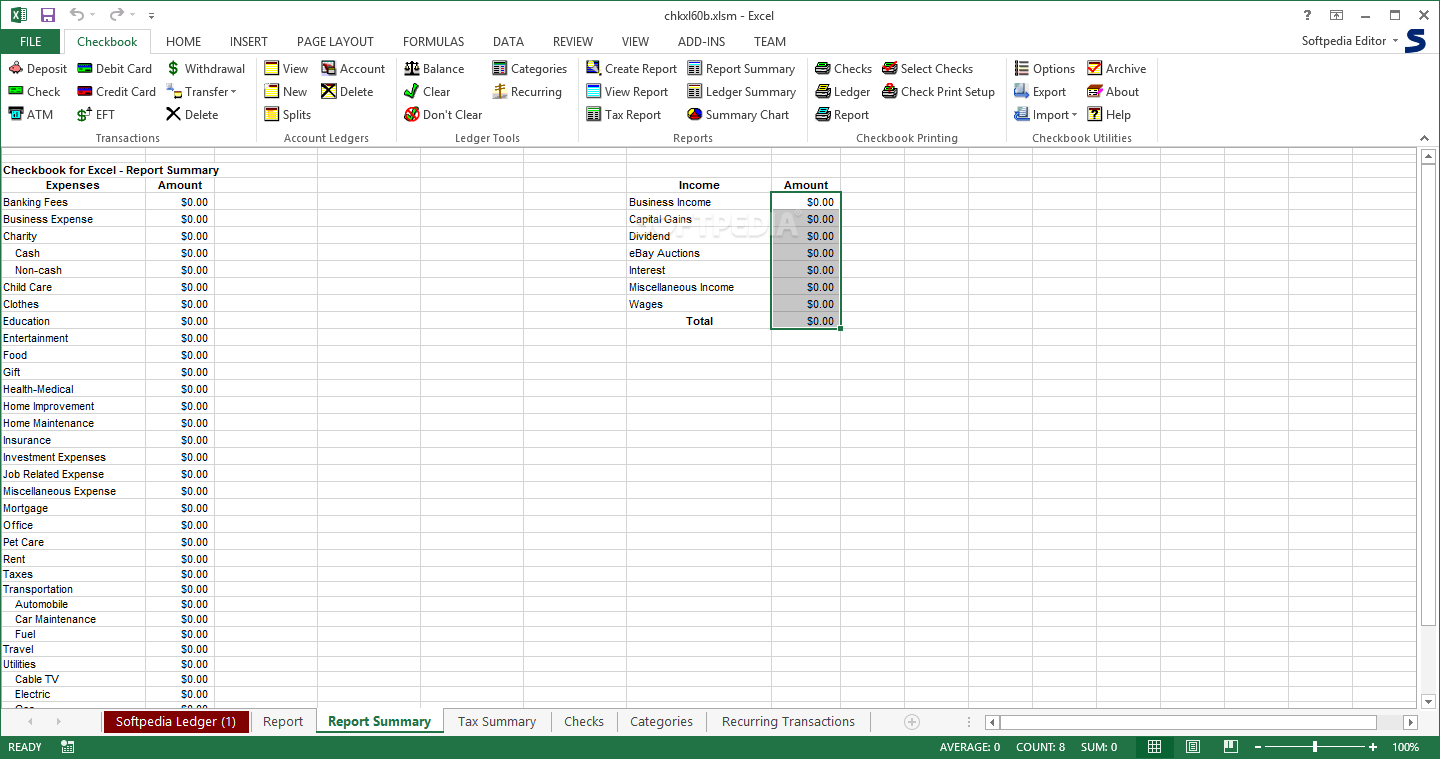Save the workbook from Quick Access
This screenshot has width=1440, height=759.
tap(48, 15)
